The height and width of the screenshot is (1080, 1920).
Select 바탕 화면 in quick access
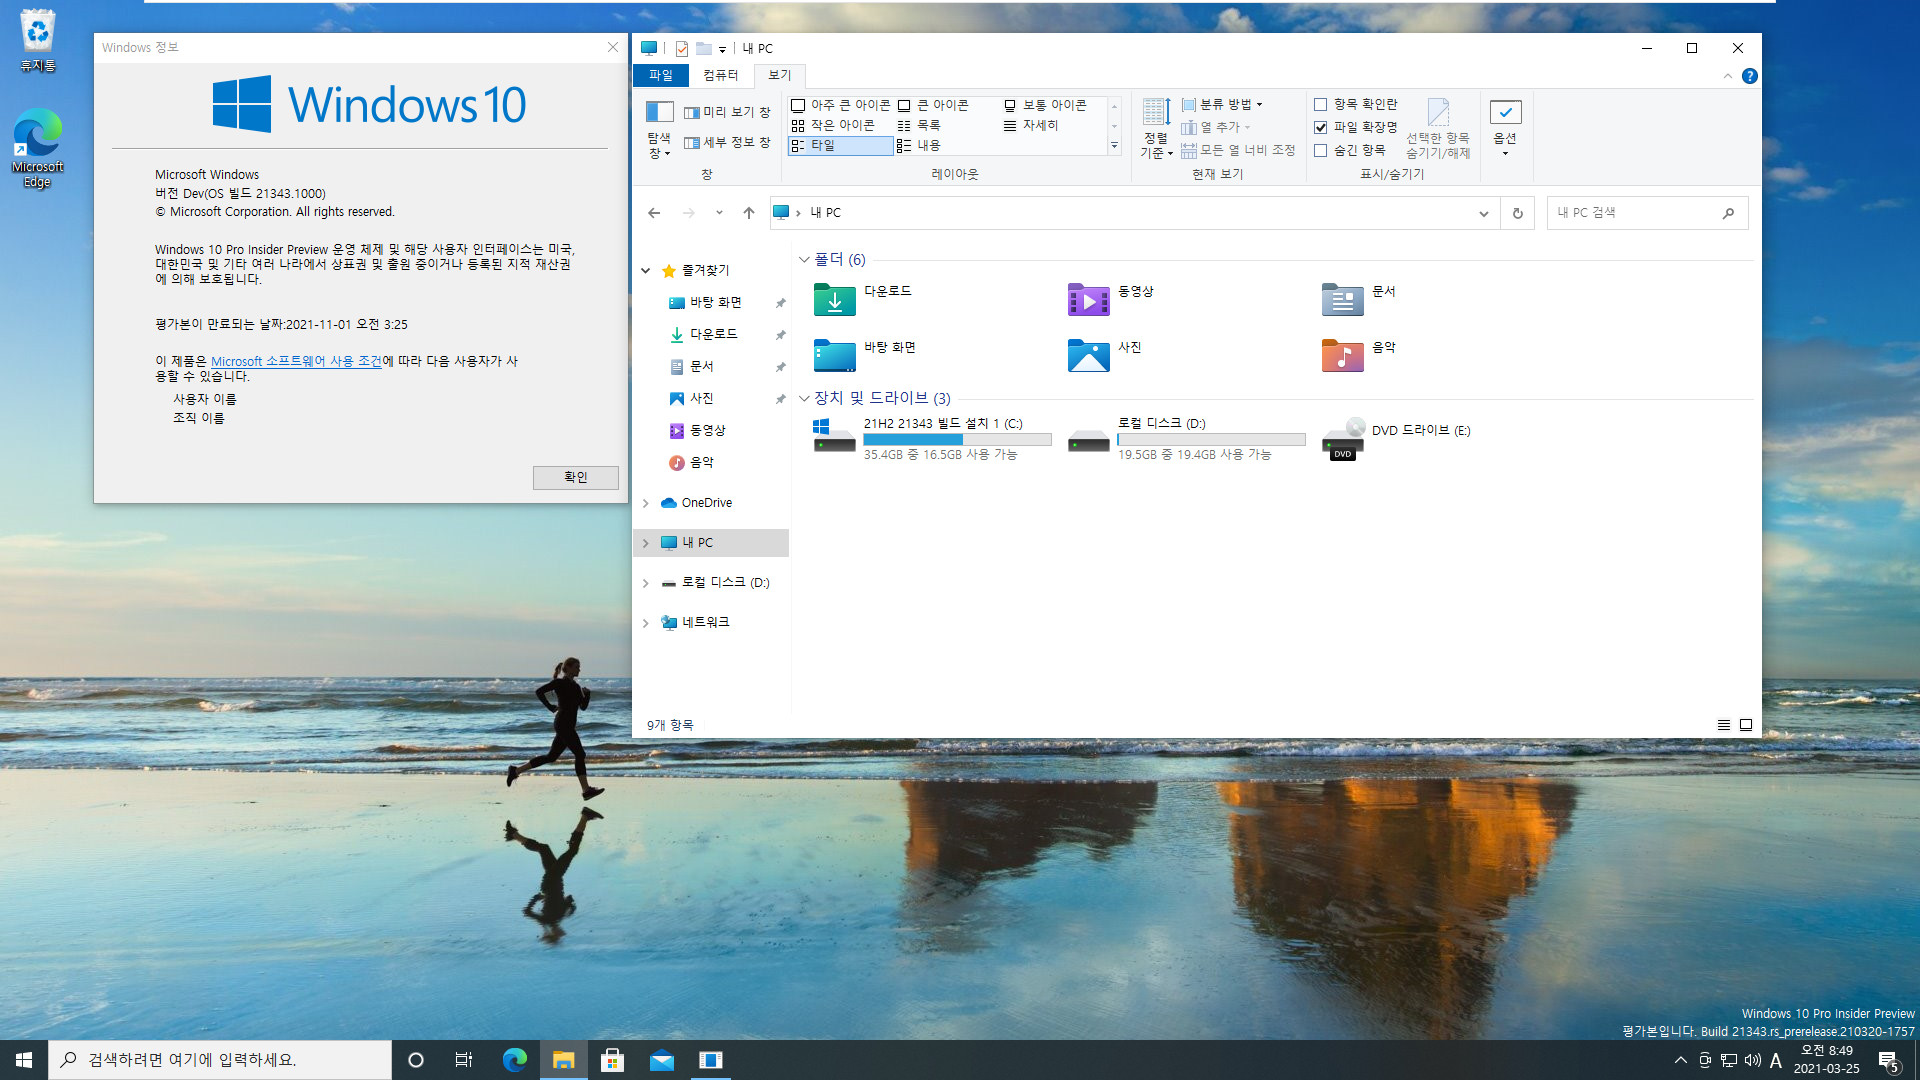click(x=715, y=302)
